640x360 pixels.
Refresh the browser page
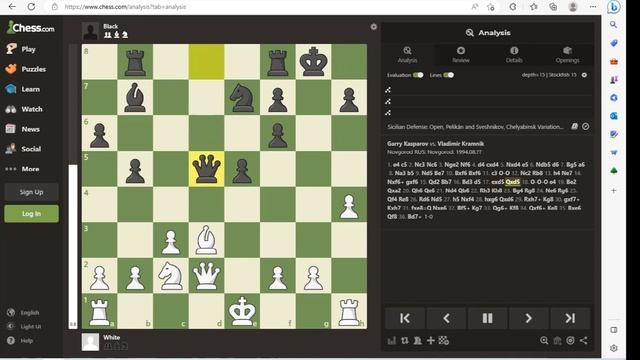[31, 7]
